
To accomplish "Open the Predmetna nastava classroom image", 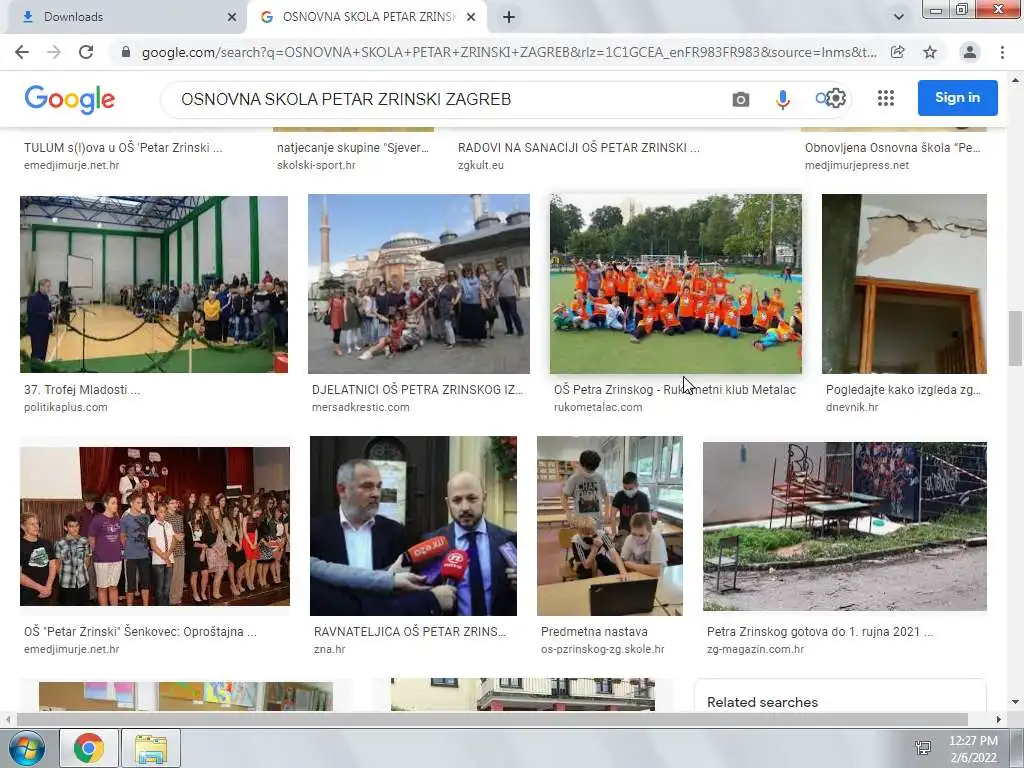I will click(x=610, y=526).
